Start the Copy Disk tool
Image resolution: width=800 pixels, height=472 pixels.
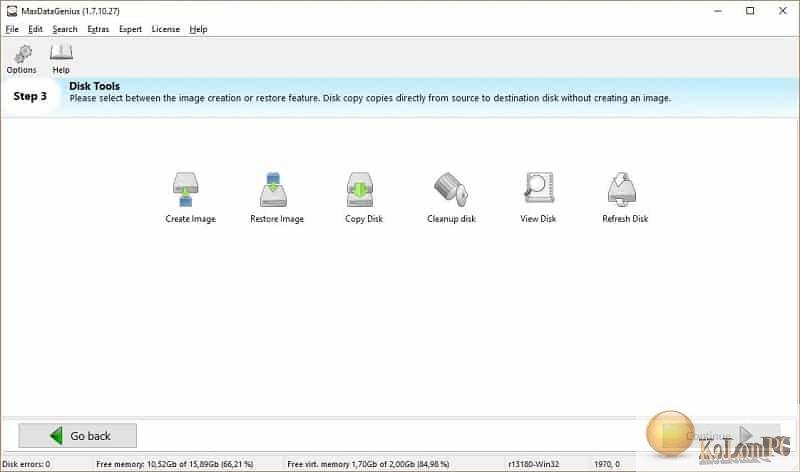tap(363, 197)
